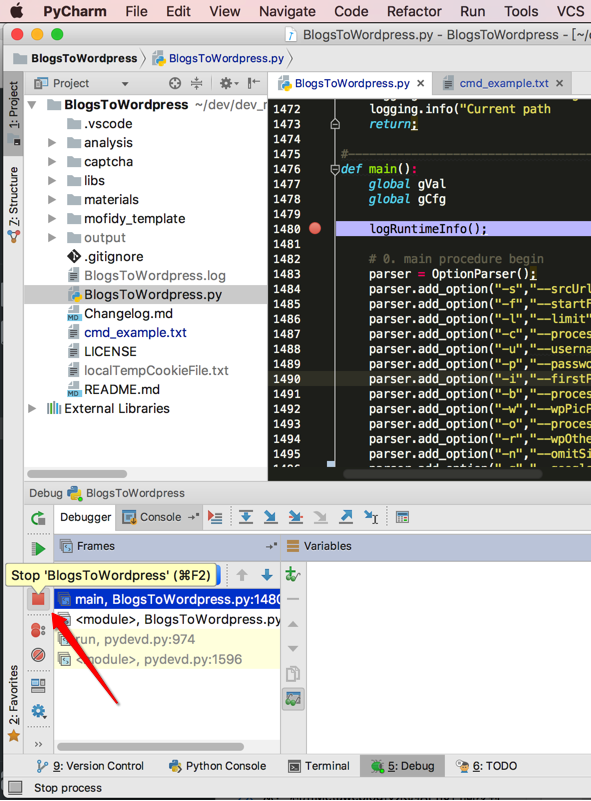
Task: Expand the analysis folder
Action: tap(52, 143)
